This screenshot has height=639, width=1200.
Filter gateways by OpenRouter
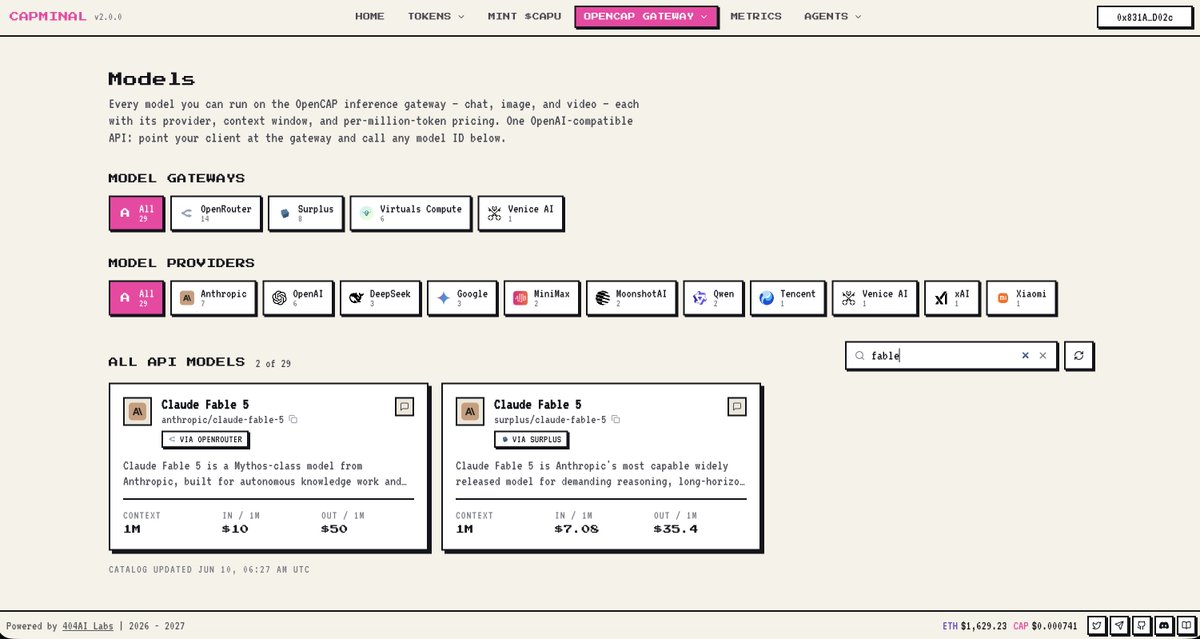point(217,213)
